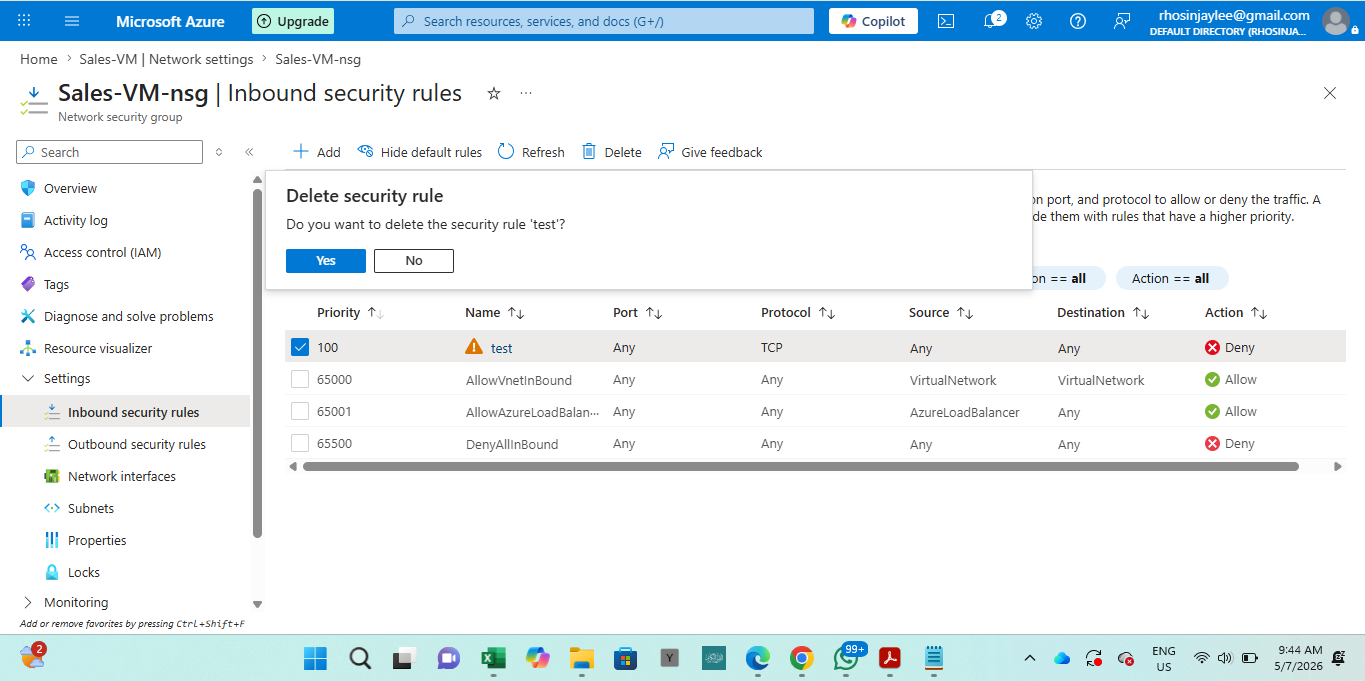Screen dimensions: 1365x681
Task: Click Add in the toolbar
Action: [316, 152]
